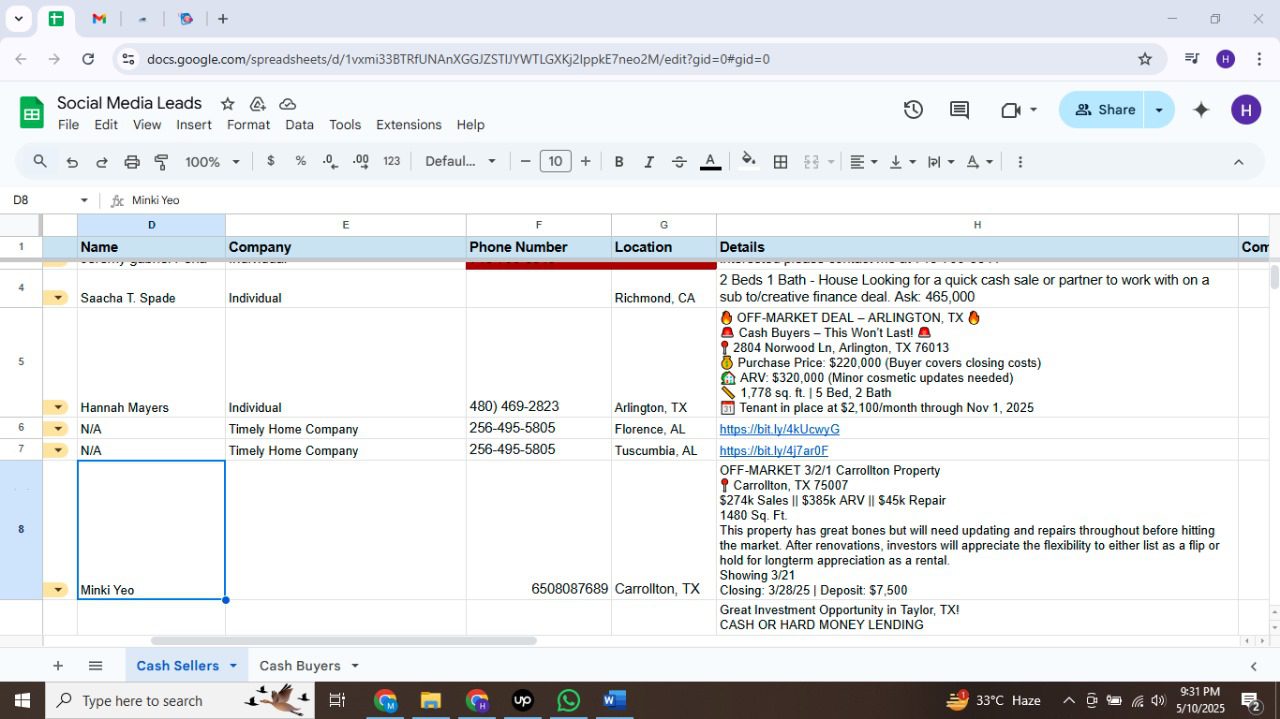Screen dimensions: 1280x719
Task: Click the Undo arrow in toolbar
Action: tap(72, 162)
